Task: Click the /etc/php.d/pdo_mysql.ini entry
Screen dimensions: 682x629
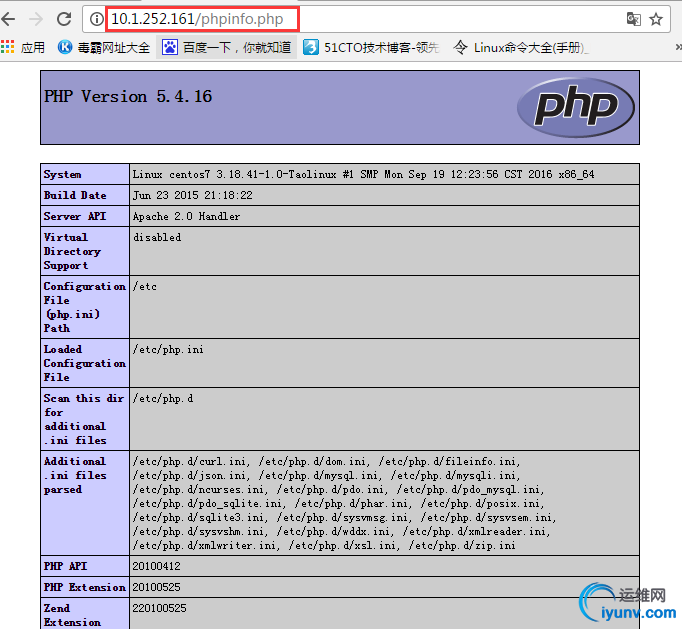Action: (x=468, y=489)
